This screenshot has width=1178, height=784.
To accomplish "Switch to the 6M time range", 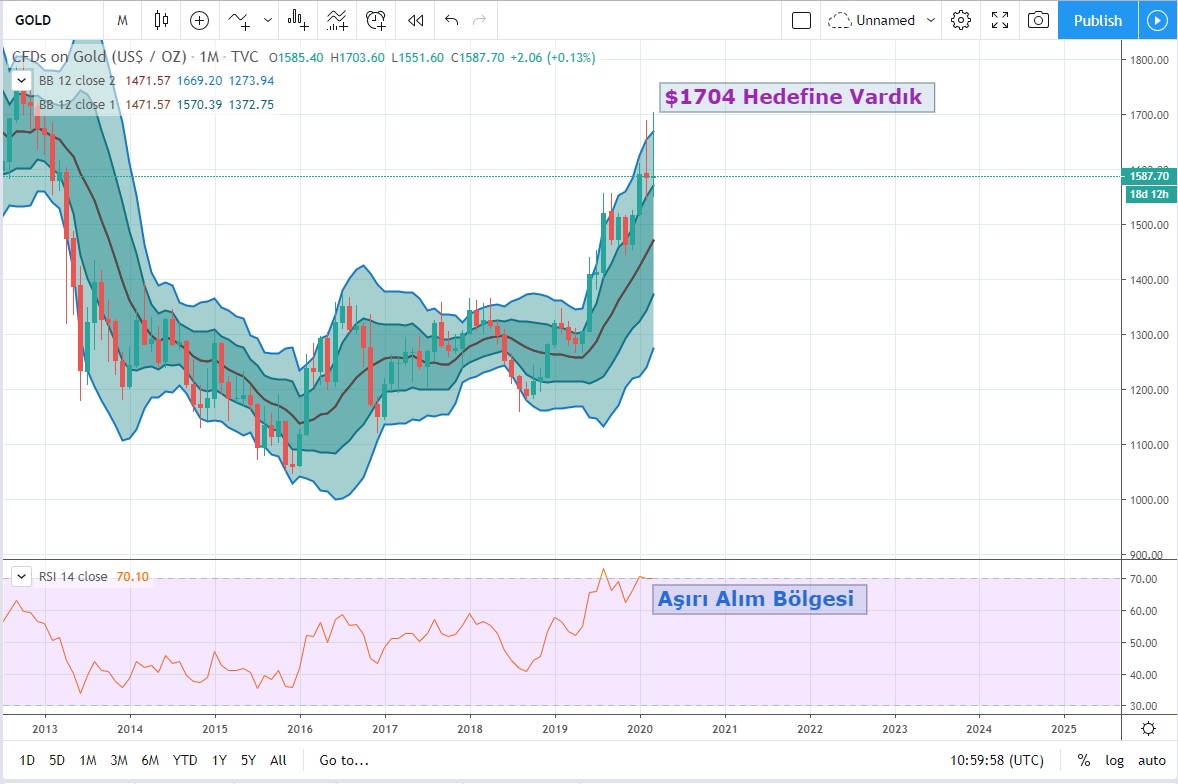I will click(x=150, y=760).
